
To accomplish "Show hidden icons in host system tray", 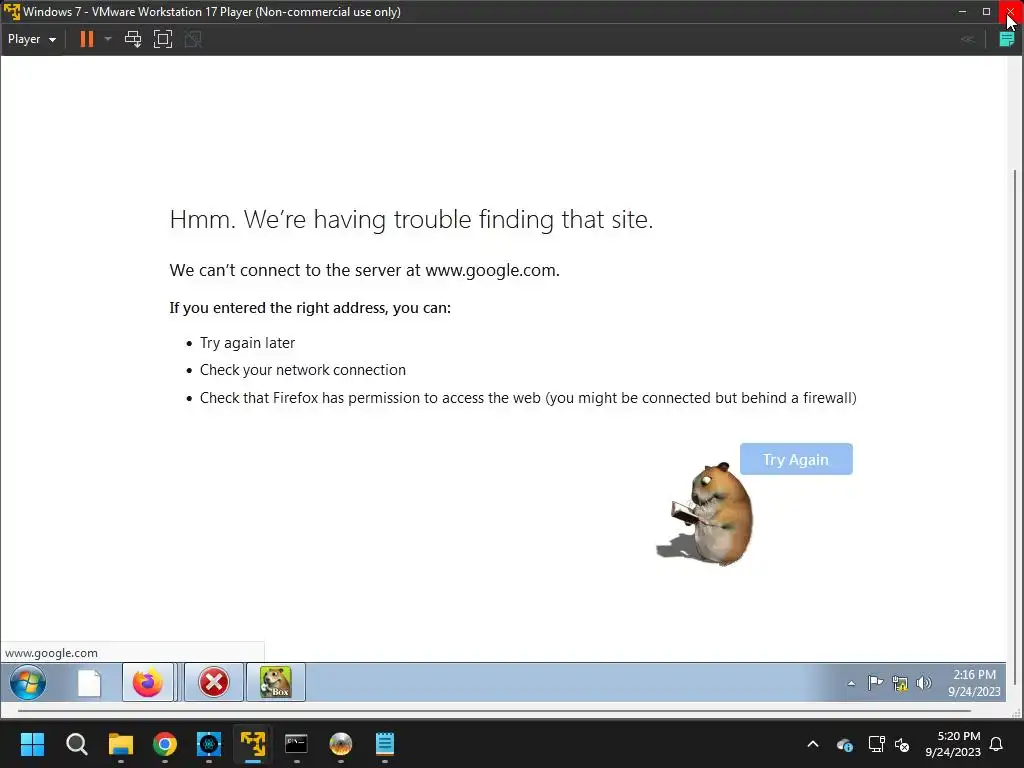I will (x=813, y=744).
